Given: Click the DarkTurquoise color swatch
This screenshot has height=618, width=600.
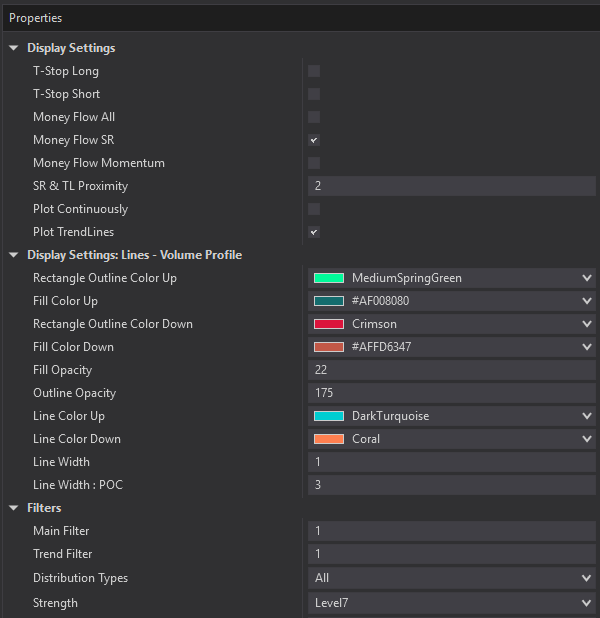Looking at the screenshot, I should pos(329,416).
